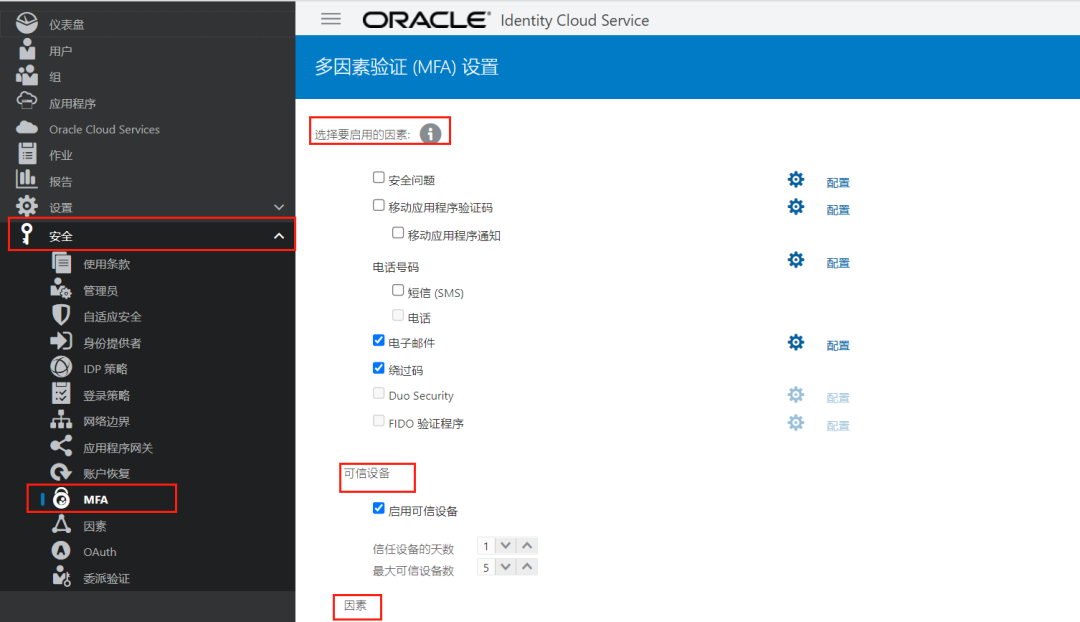1080x622 pixels.
Task: Click the gear icon for 电子邮件
Action: pos(796,342)
